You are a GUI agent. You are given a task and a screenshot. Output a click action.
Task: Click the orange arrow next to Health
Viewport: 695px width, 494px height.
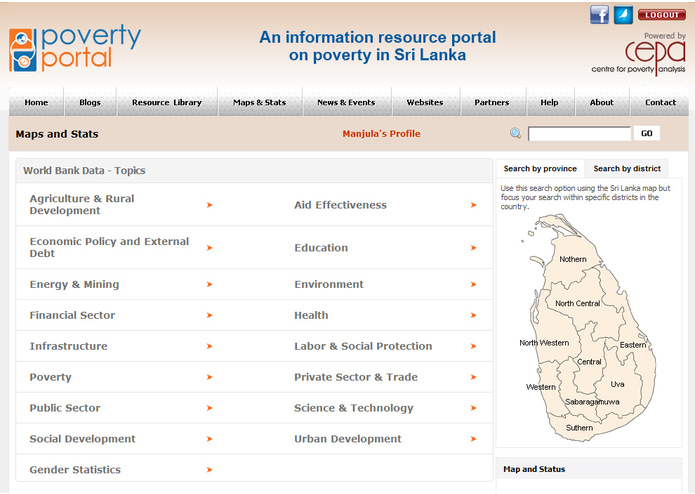(x=473, y=315)
